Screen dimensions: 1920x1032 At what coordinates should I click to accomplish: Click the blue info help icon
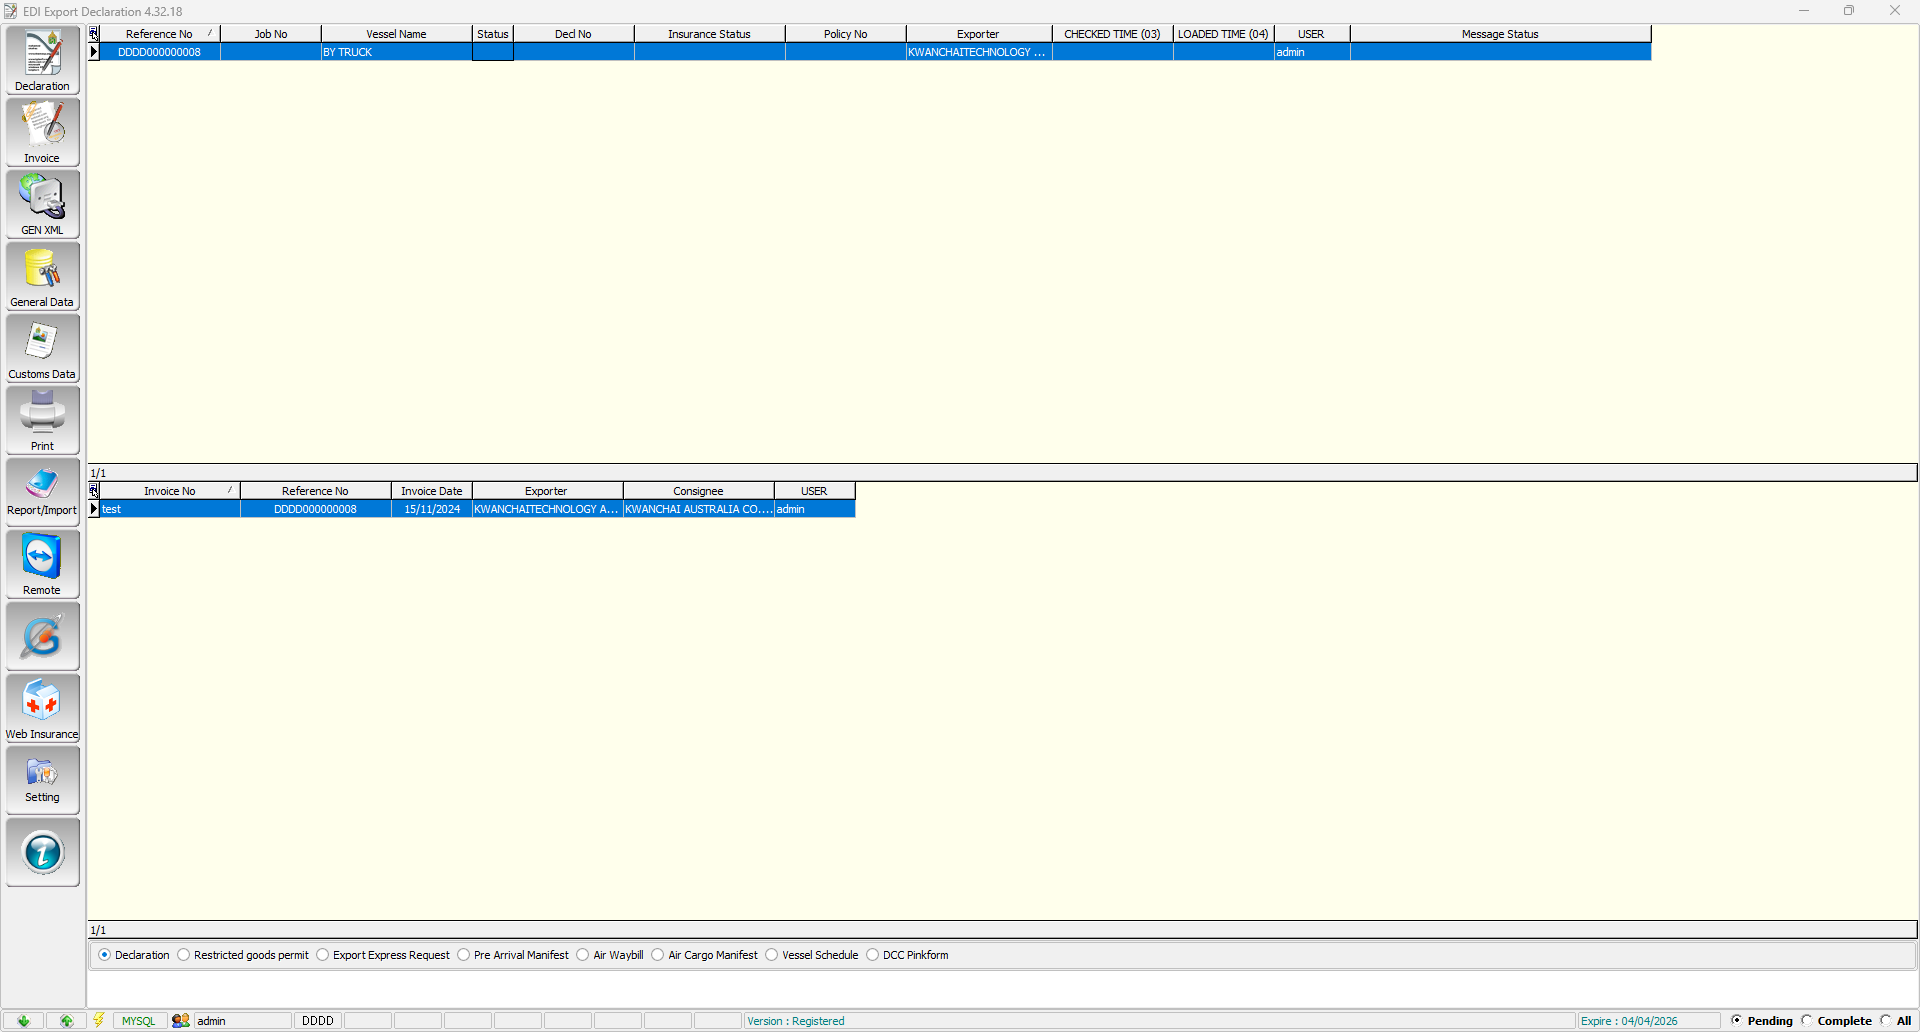point(42,852)
